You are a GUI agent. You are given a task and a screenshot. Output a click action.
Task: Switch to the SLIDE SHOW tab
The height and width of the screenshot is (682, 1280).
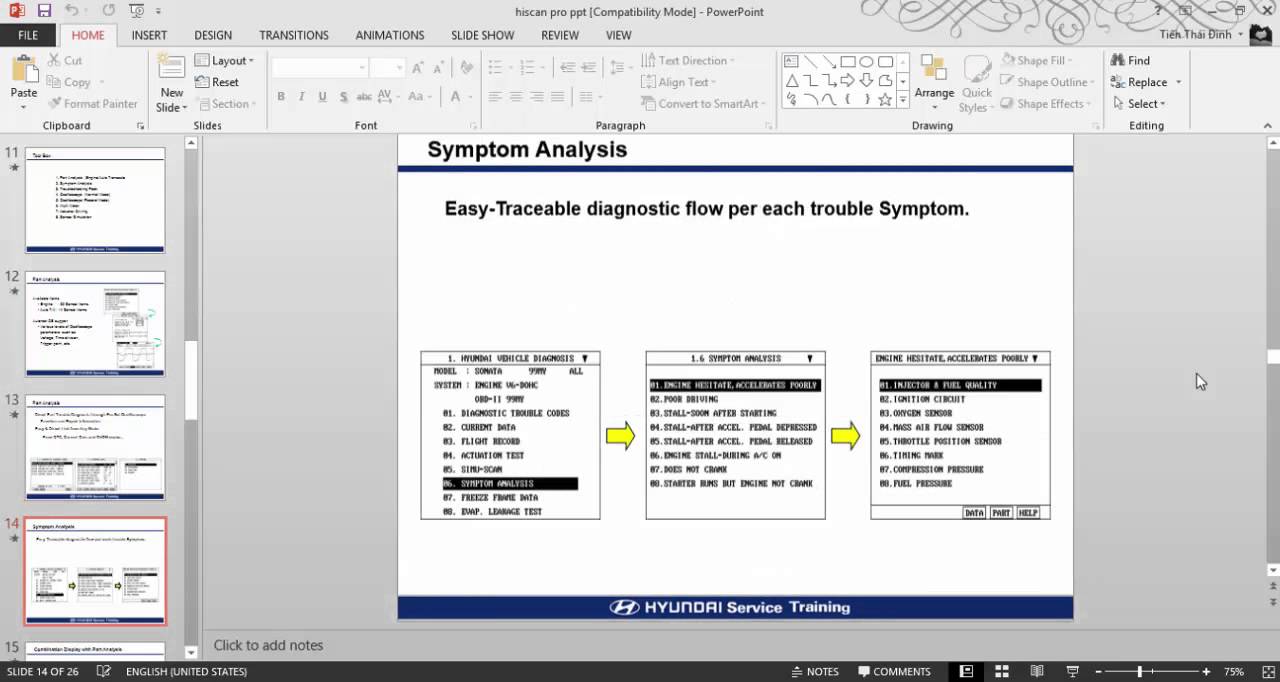[x=482, y=35]
